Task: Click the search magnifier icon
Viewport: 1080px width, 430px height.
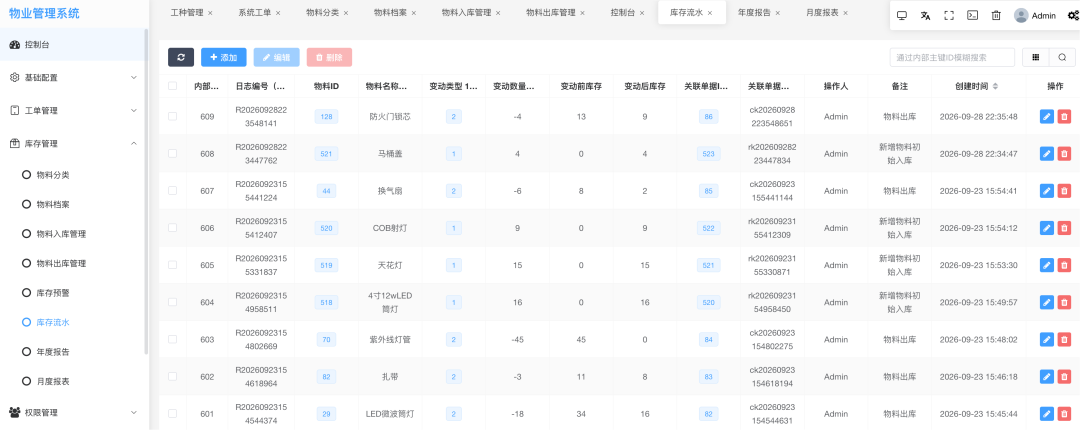Action: click(1062, 58)
